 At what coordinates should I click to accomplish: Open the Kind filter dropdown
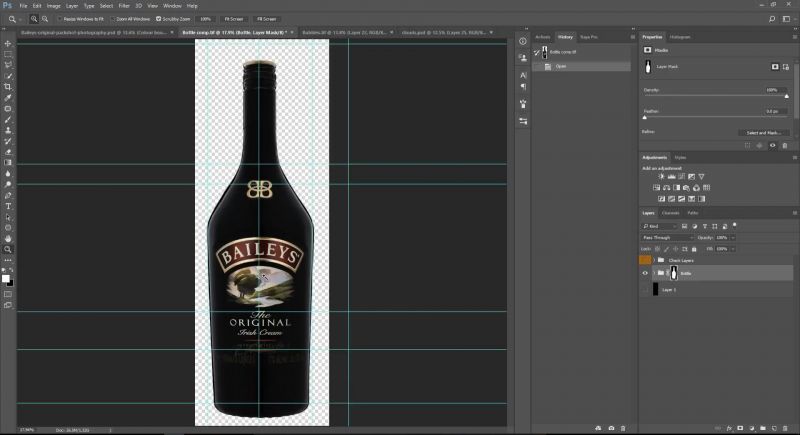tap(659, 226)
